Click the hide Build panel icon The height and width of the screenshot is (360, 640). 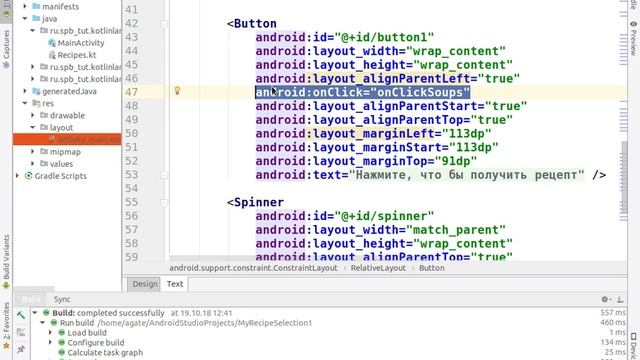(620, 299)
